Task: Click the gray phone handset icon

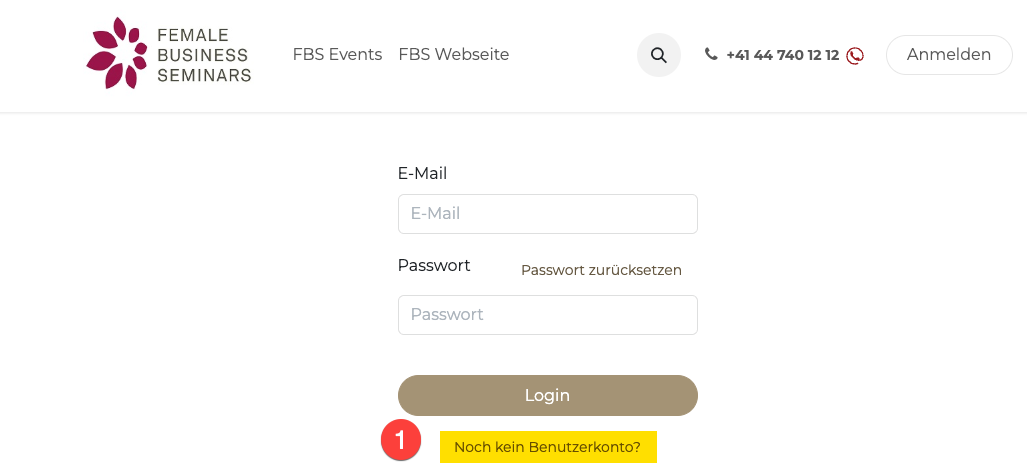Action: point(711,55)
